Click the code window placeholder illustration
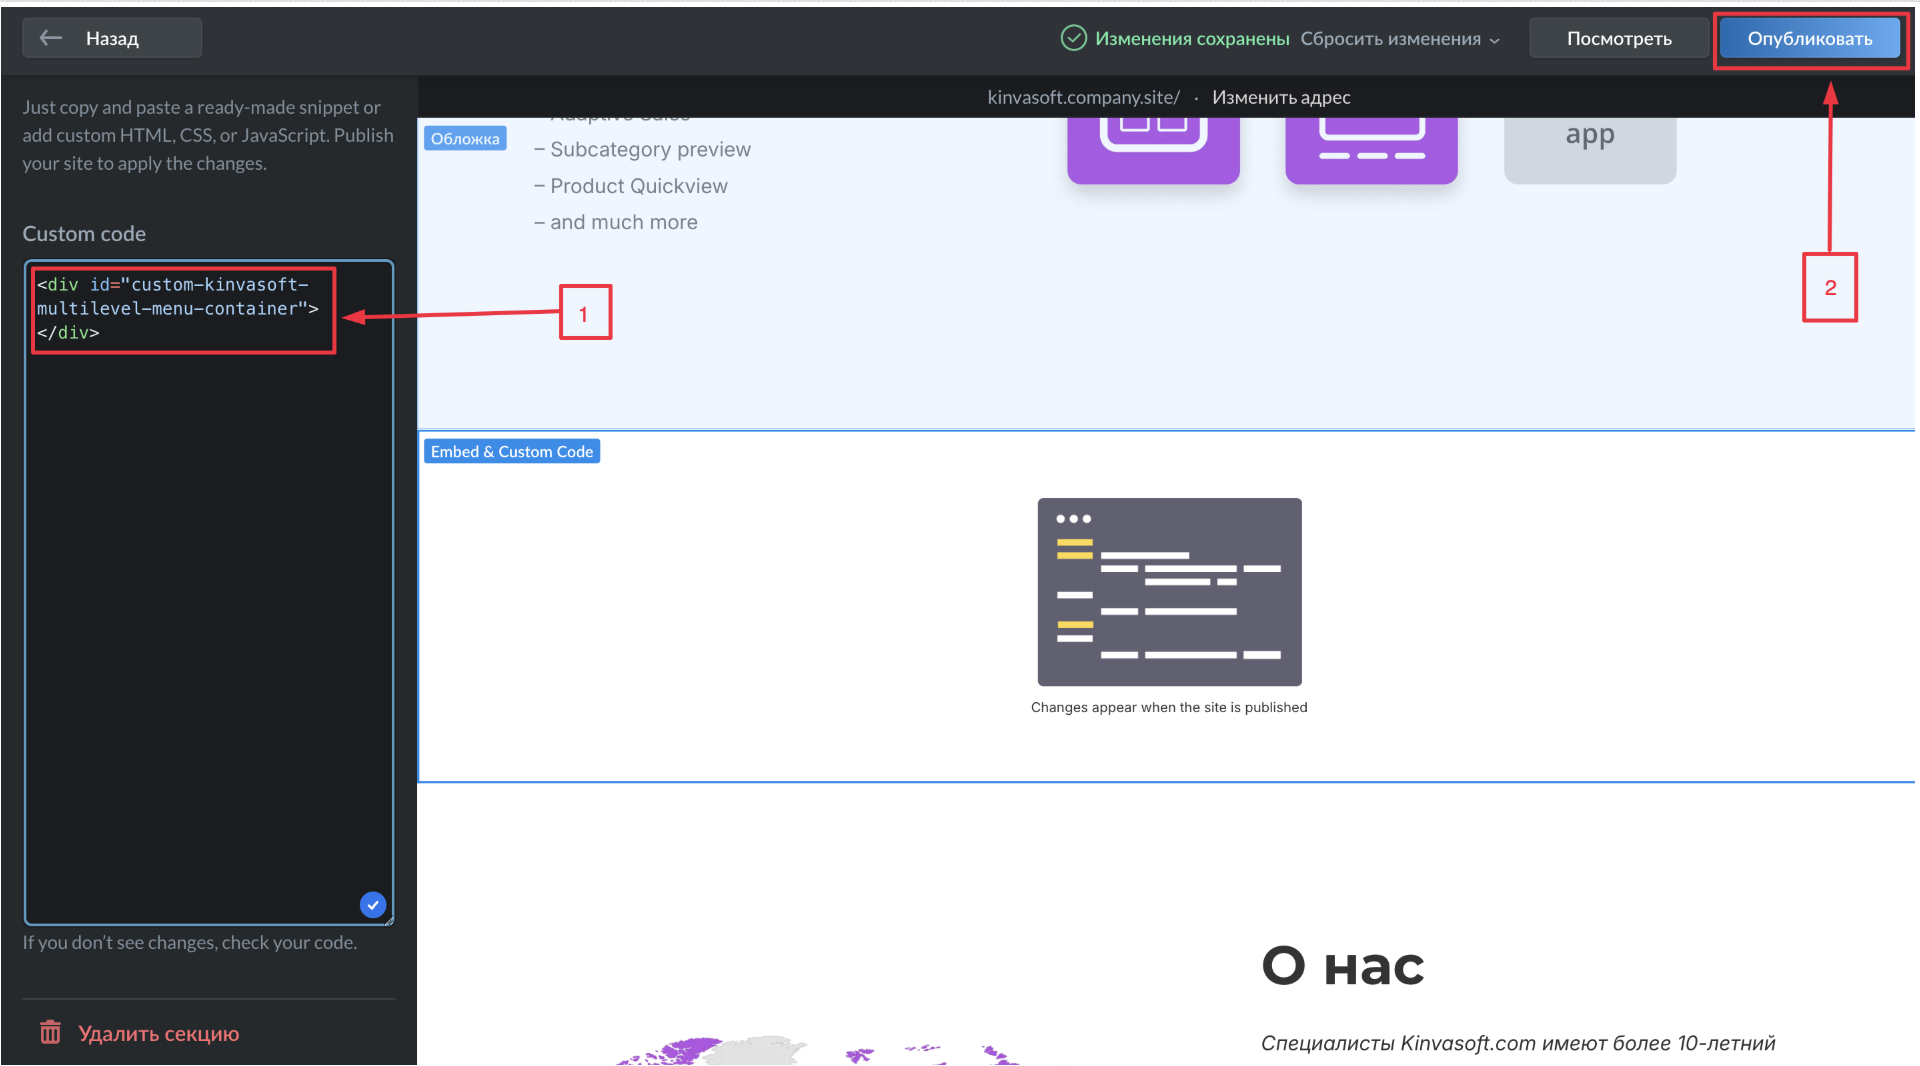 1169,591
